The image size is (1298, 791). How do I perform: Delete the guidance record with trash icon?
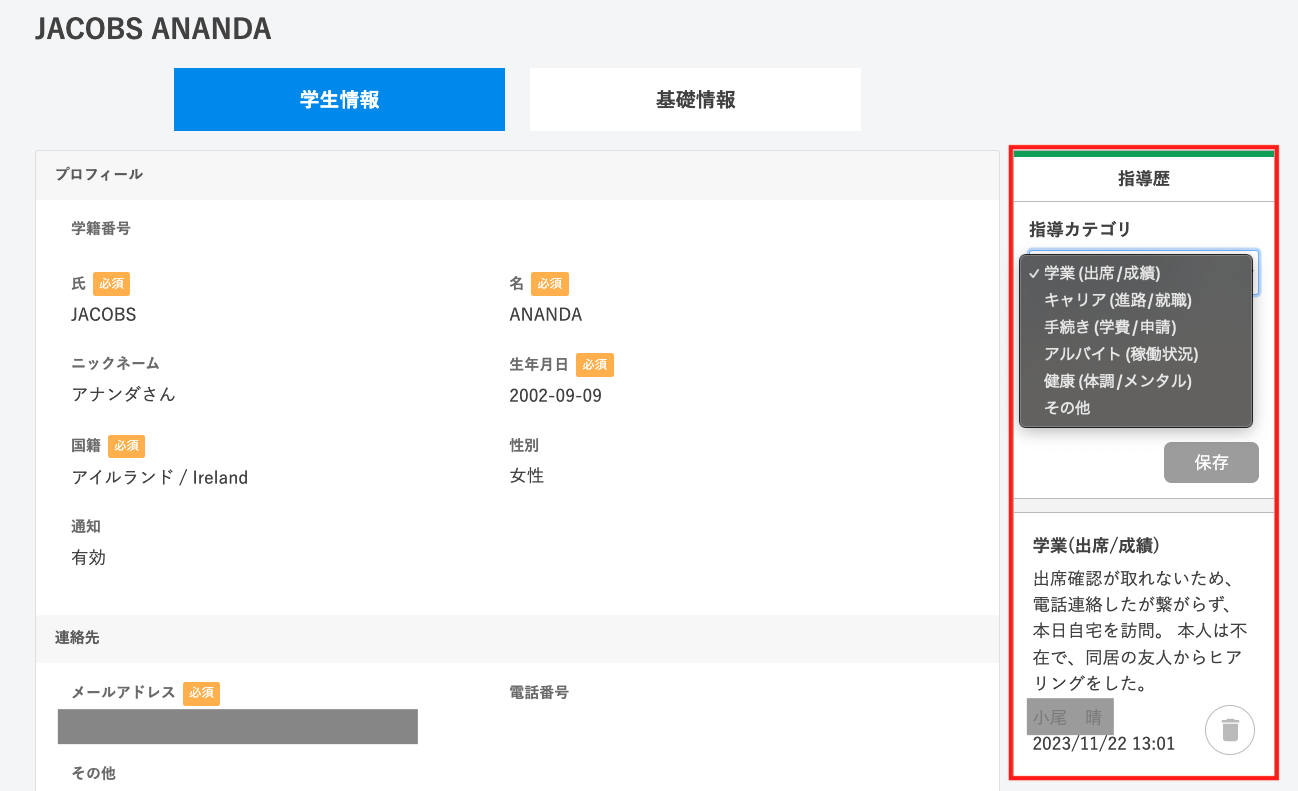coord(1230,730)
